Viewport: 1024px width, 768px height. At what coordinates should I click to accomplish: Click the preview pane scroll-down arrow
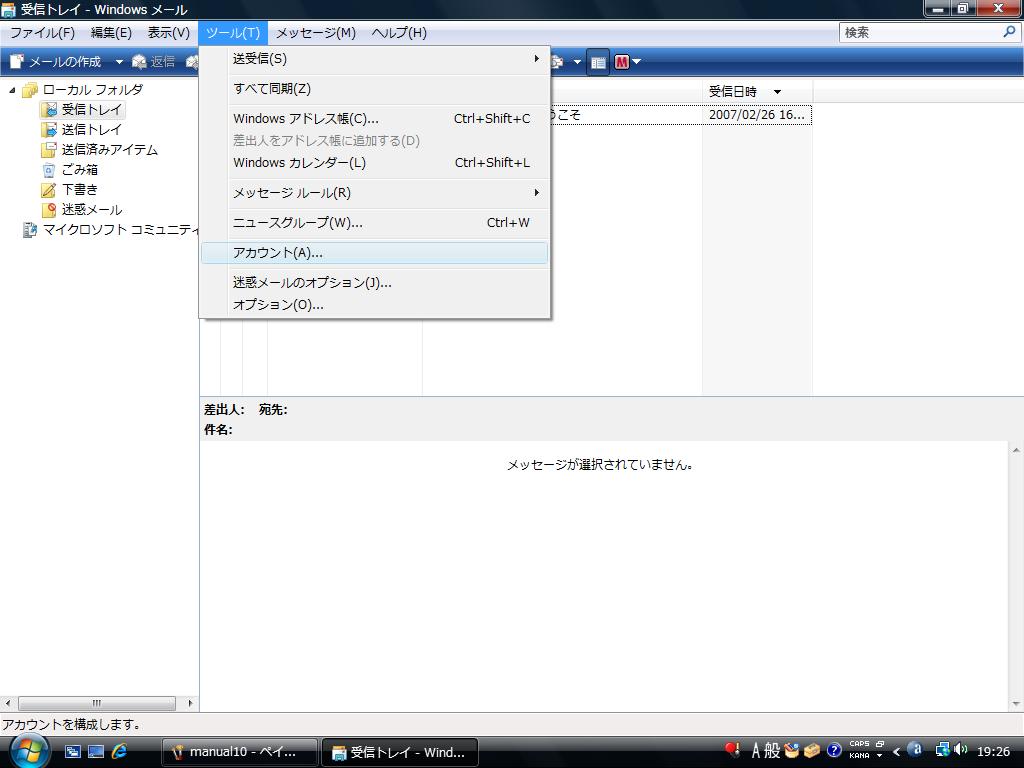(1016, 703)
